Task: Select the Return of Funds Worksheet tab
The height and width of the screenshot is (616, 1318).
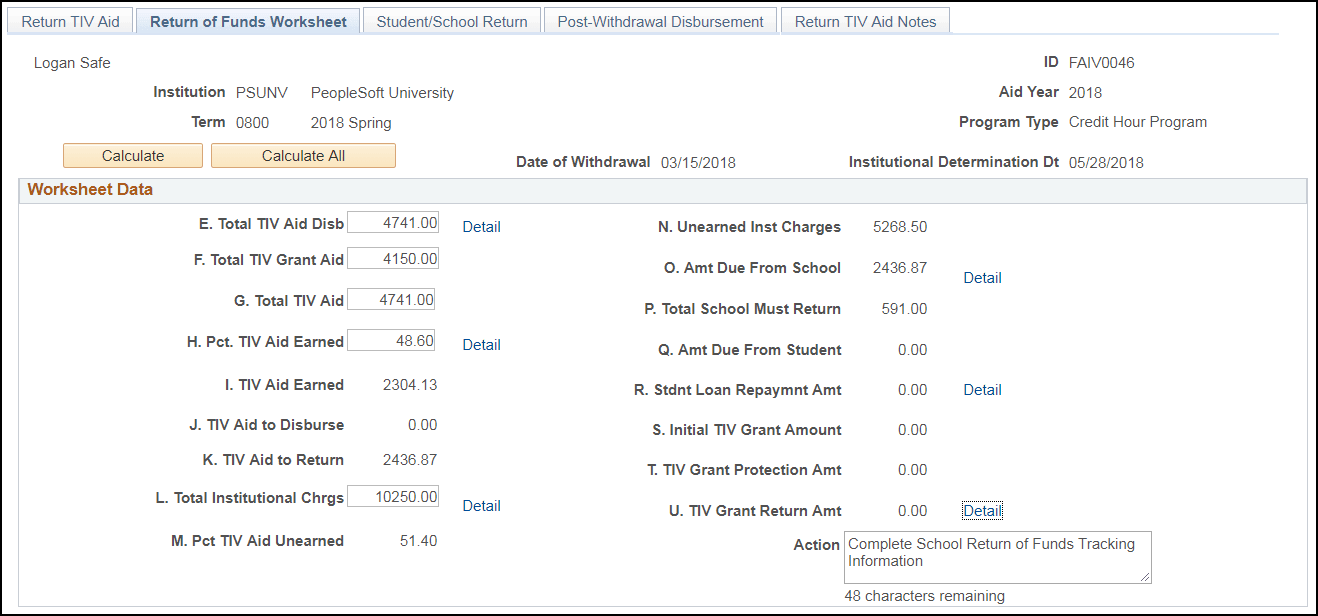Action: coord(248,20)
